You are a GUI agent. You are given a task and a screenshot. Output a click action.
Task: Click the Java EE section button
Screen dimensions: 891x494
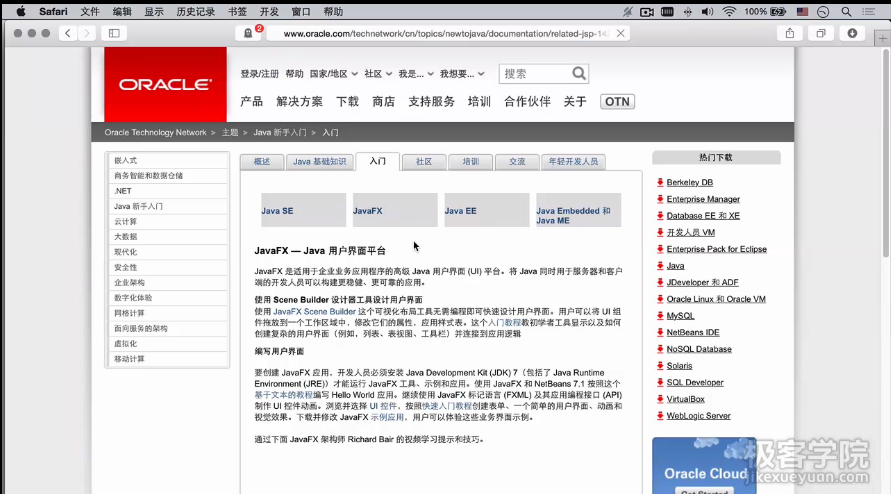pos(486,210)
